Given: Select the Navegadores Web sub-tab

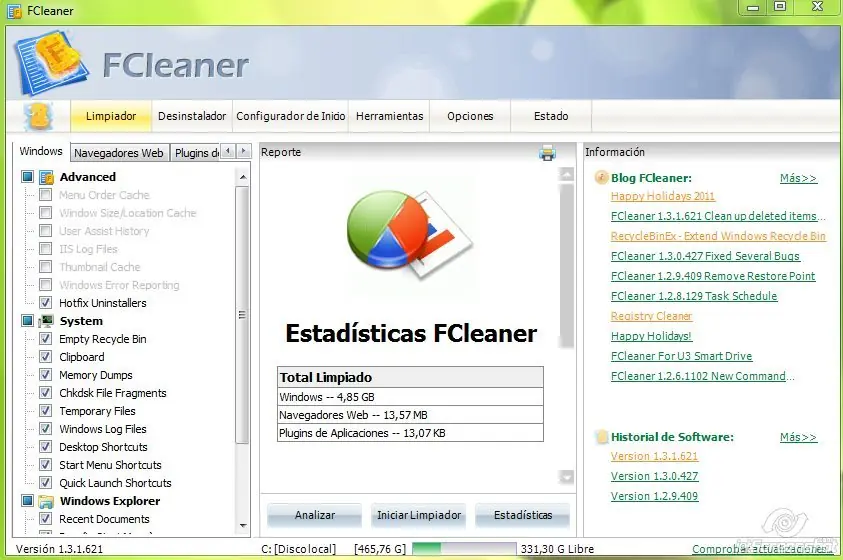Looking at the screenshot, I should pyautogui.click(x=119, y=153).
